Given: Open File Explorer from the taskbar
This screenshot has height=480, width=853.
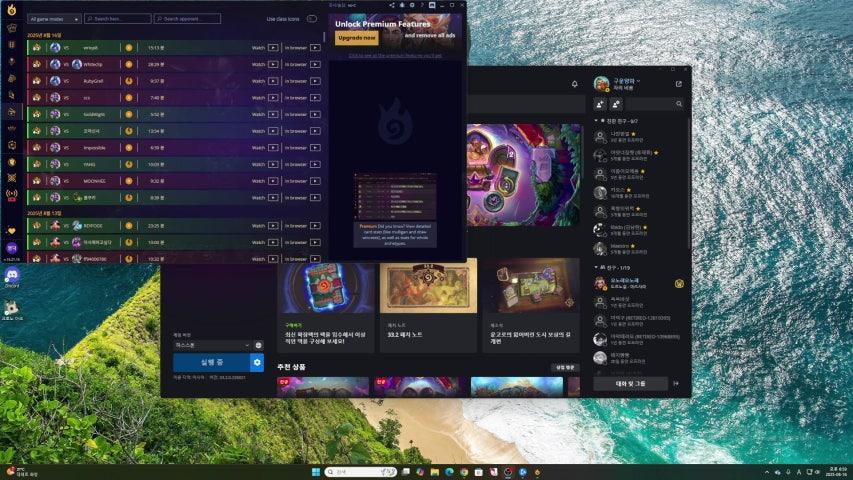Looking at the screenshot, I should tap(435, 472).
